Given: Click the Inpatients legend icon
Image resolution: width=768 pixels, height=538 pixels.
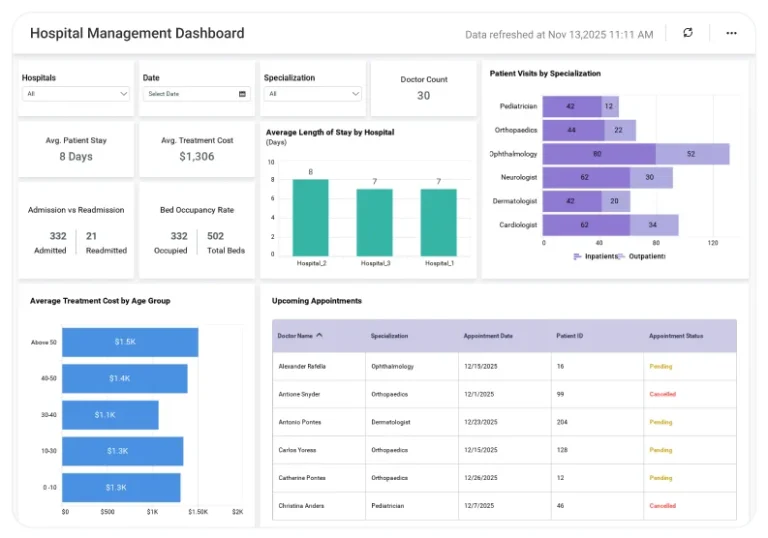Looking at the screenshot, I should (x=578, y=257).
